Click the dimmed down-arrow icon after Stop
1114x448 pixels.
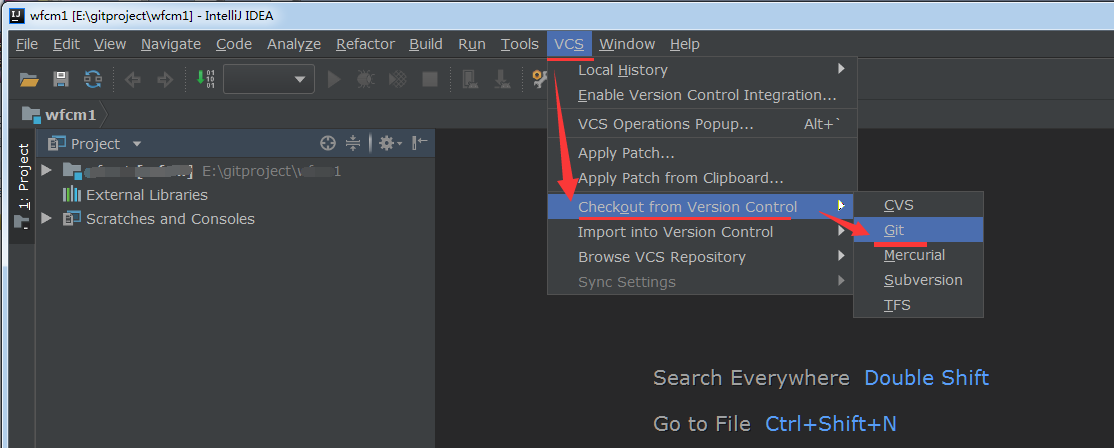point(502,79)
